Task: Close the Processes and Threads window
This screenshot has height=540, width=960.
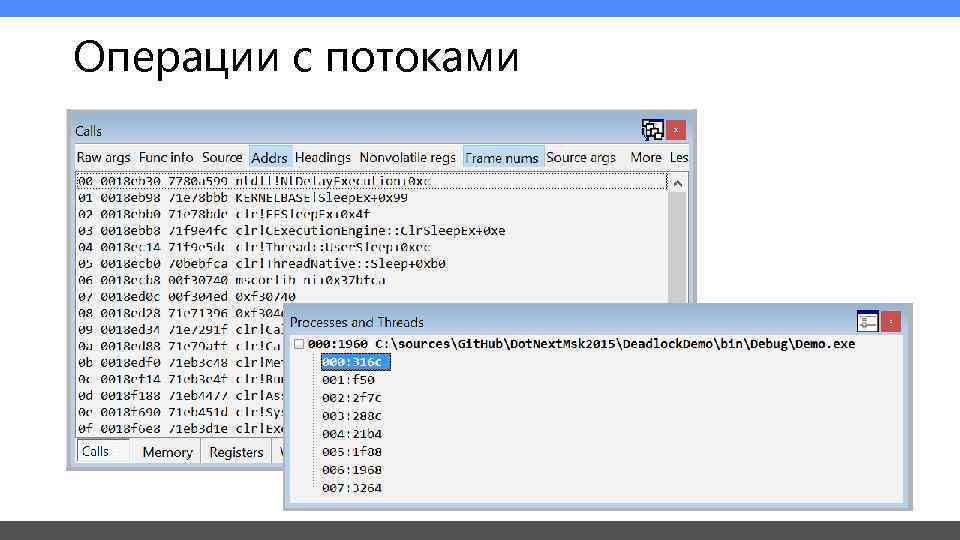Action: point(891,321)
